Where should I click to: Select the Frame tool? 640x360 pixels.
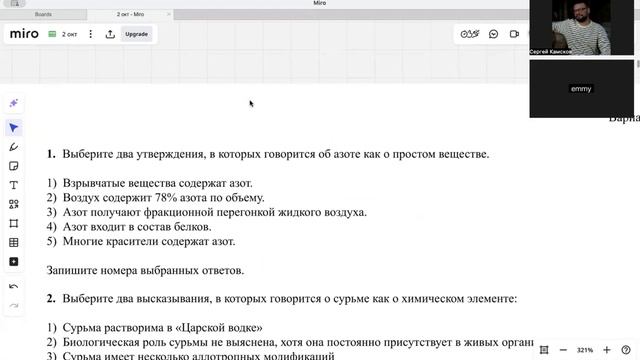point(13,223)
